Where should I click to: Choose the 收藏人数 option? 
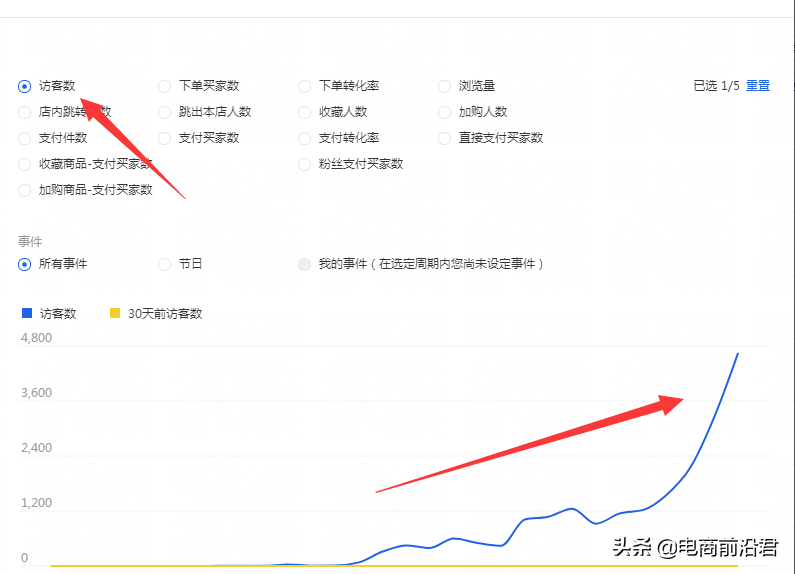pos(304,112)
